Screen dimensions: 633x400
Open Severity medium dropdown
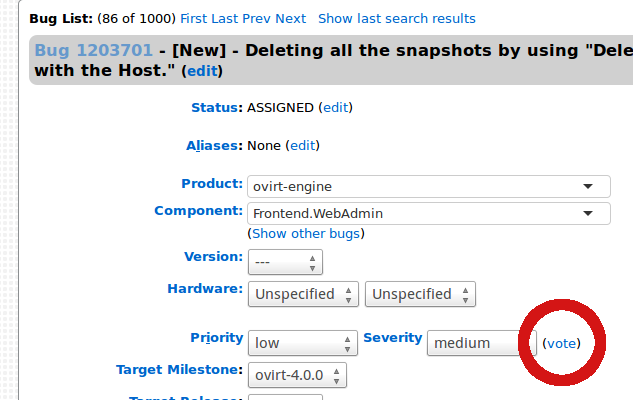[481, 343]
